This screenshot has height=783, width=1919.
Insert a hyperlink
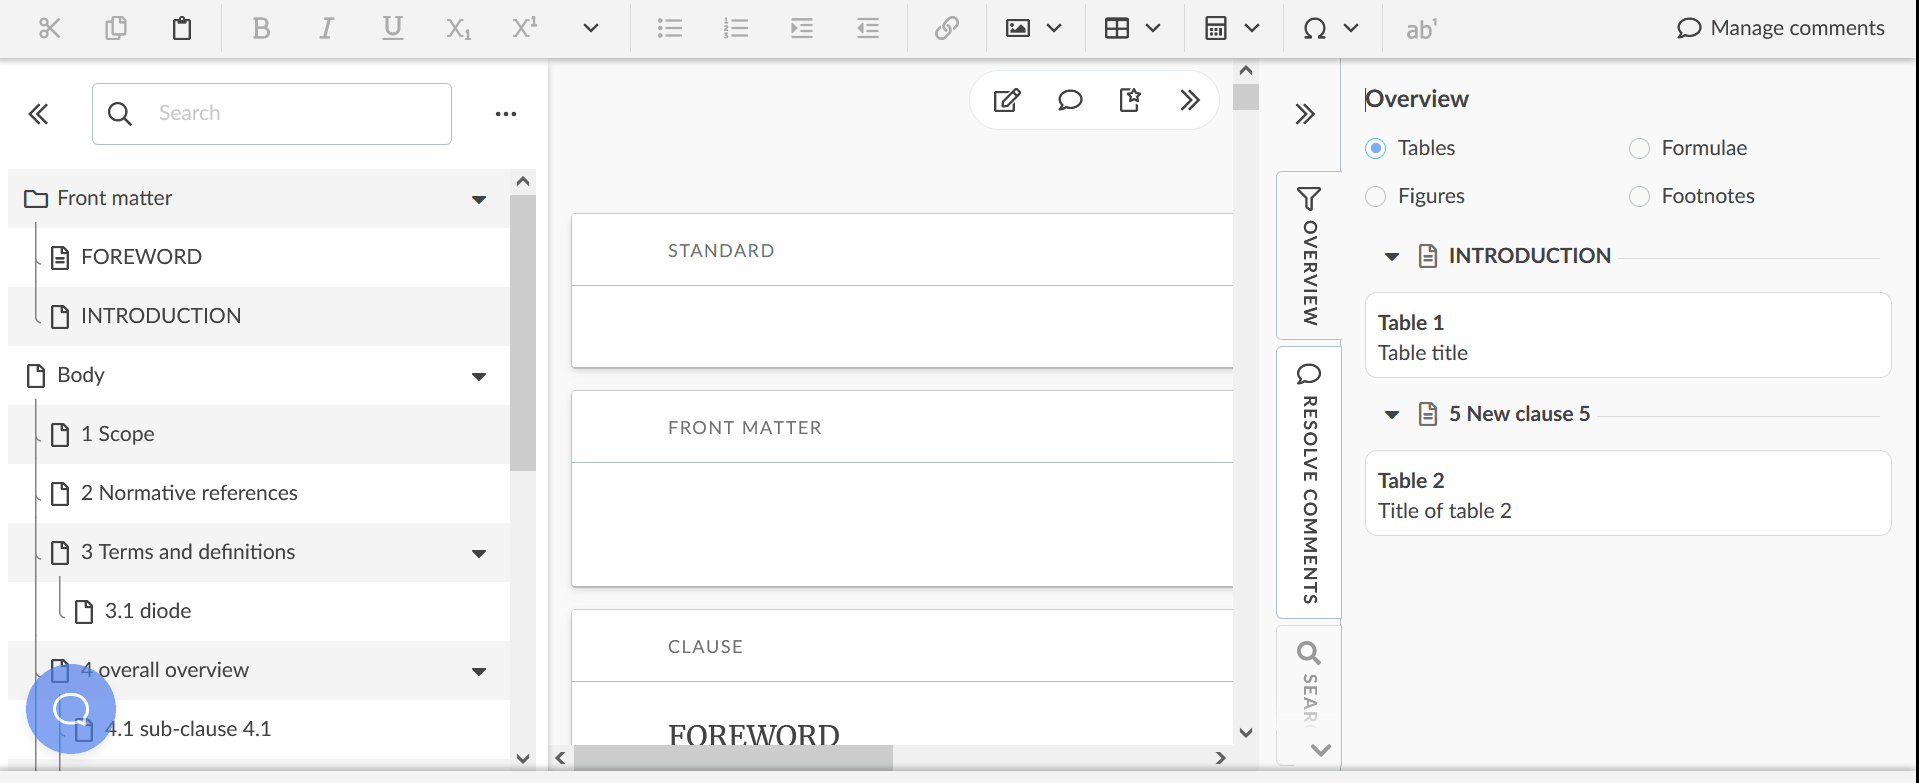[x=947, y=28]
